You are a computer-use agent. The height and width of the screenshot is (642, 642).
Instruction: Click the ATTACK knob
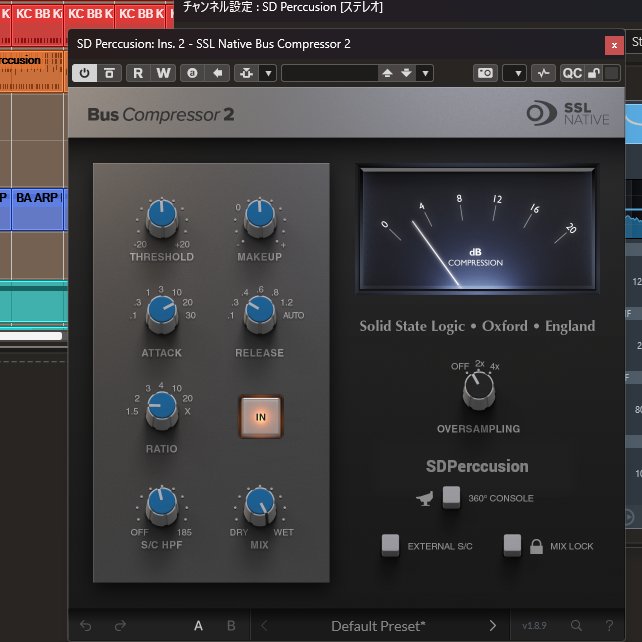162,313
